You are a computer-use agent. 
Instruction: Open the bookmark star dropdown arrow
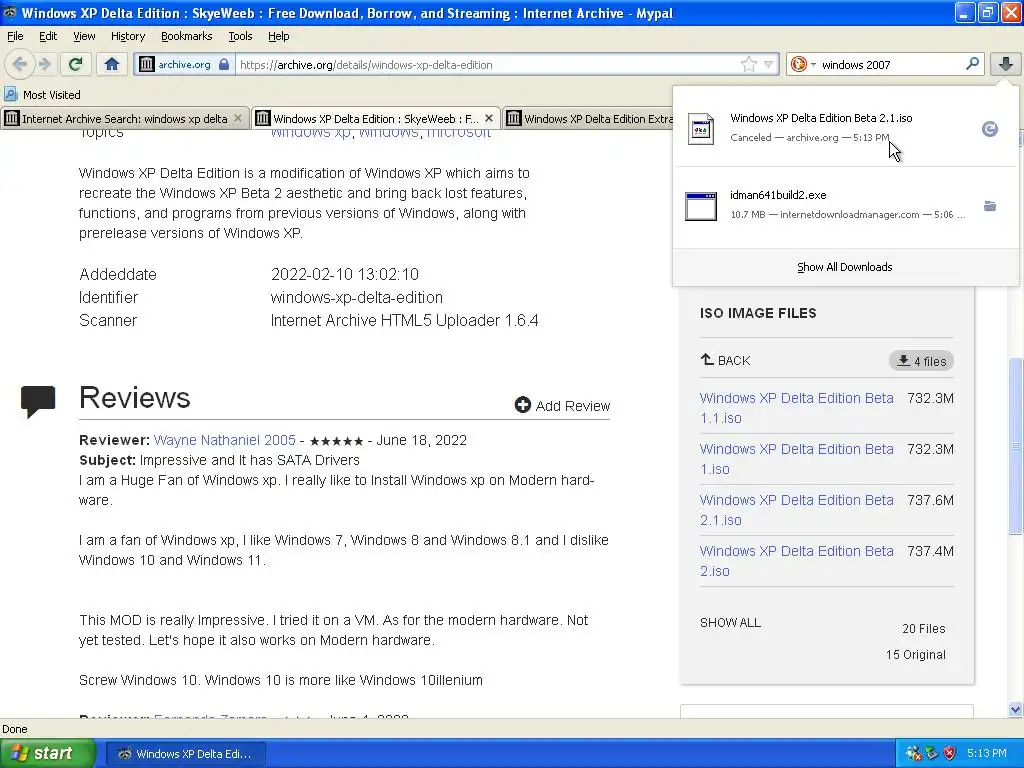pyautogui.click(x=769, y=64)
